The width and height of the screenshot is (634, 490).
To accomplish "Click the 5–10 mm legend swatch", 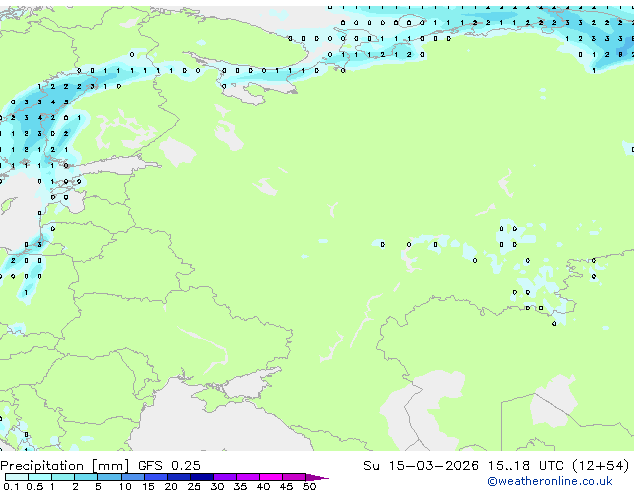I will click(x=109, y=477).
